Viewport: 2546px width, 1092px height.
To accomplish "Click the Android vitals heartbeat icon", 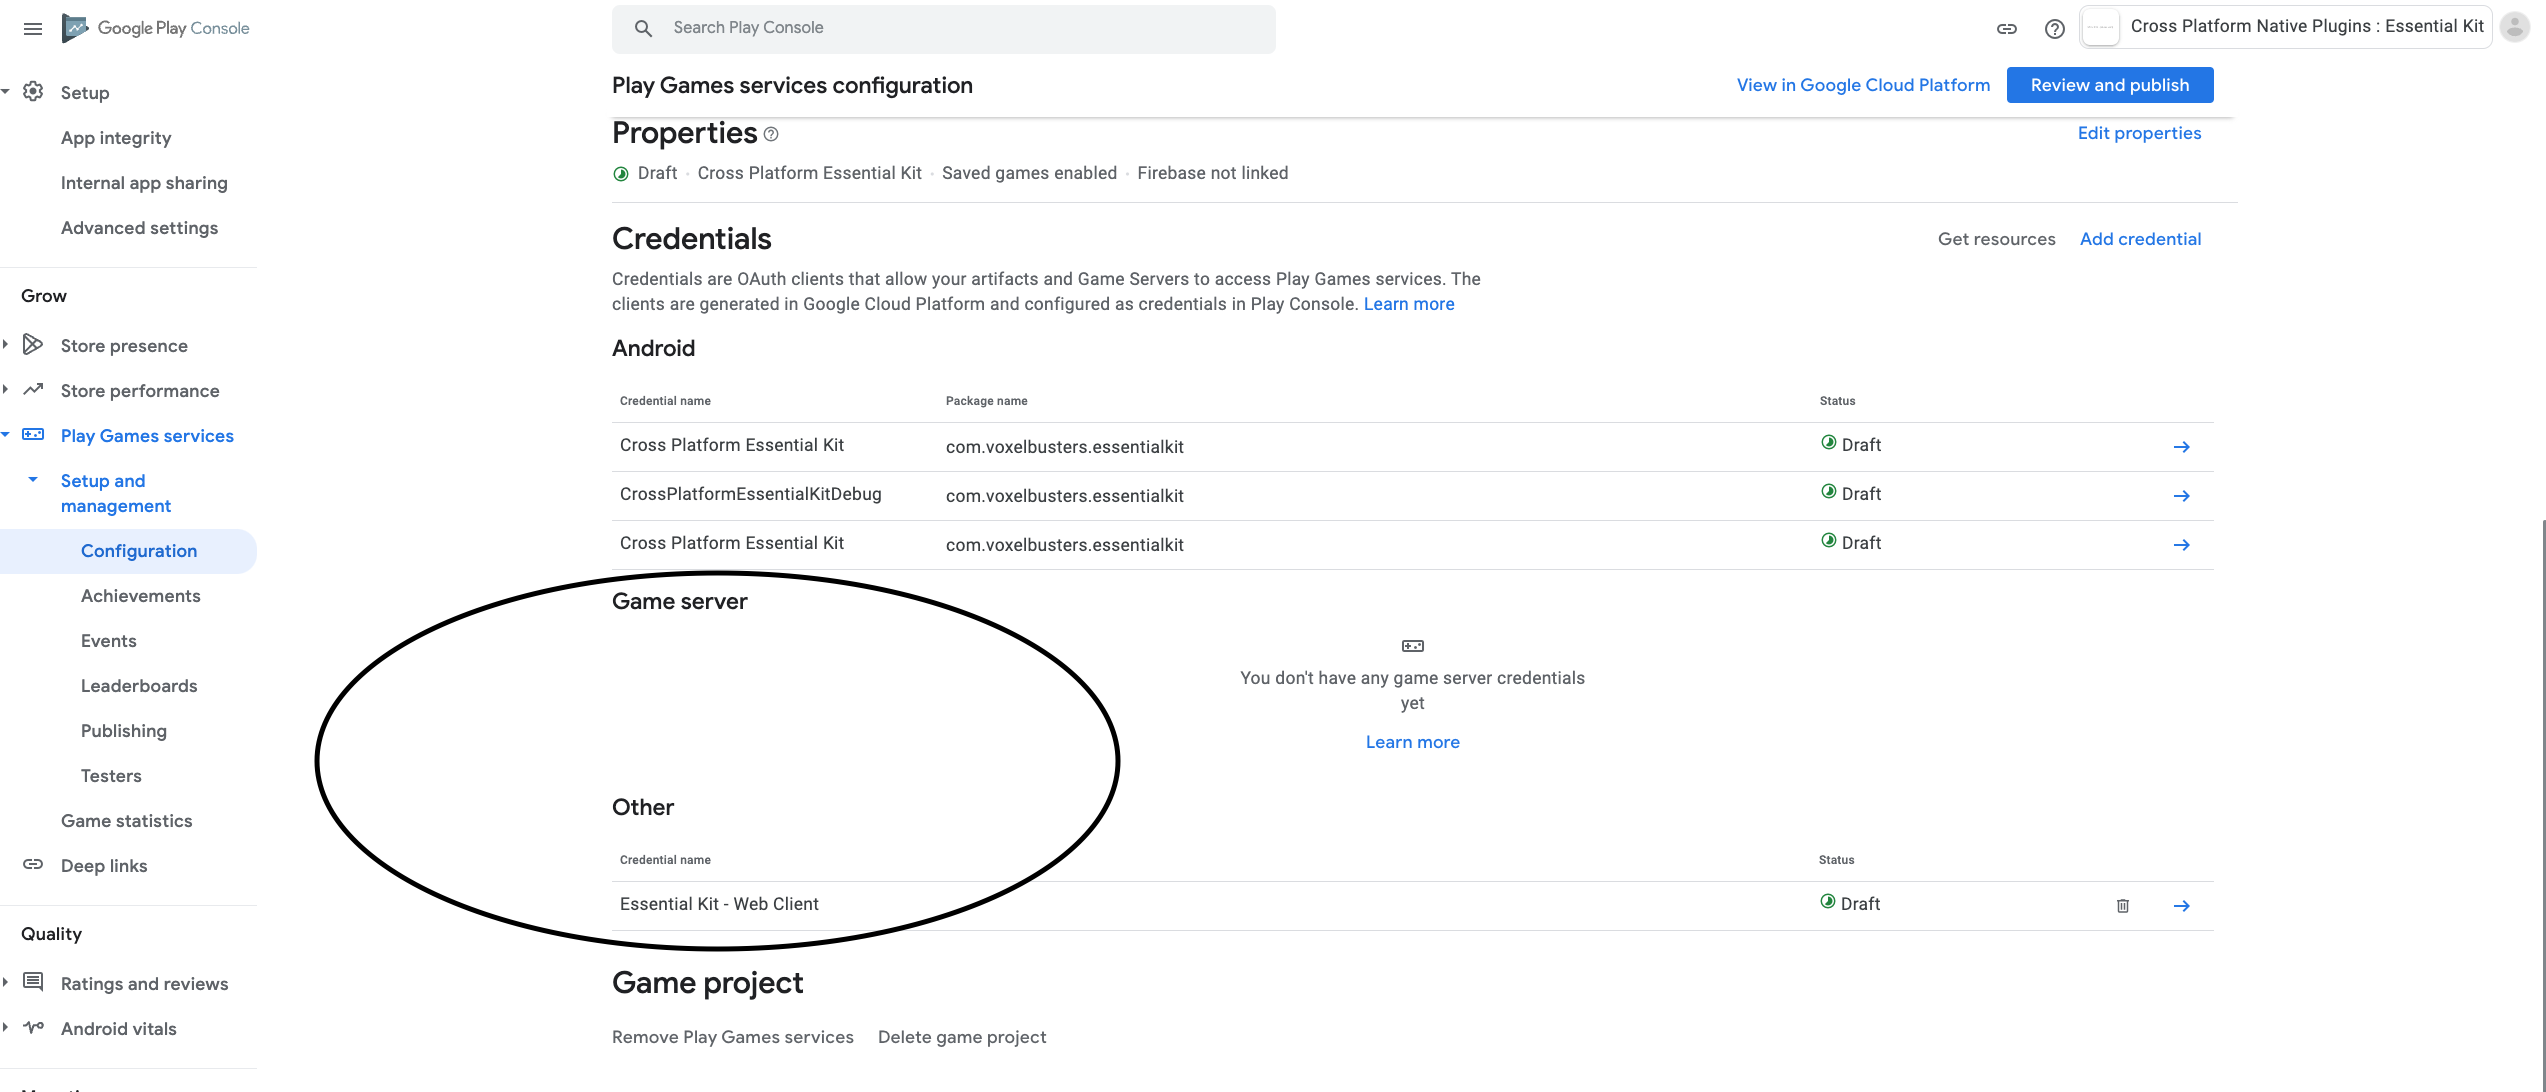I will [x=34, y=1027].
